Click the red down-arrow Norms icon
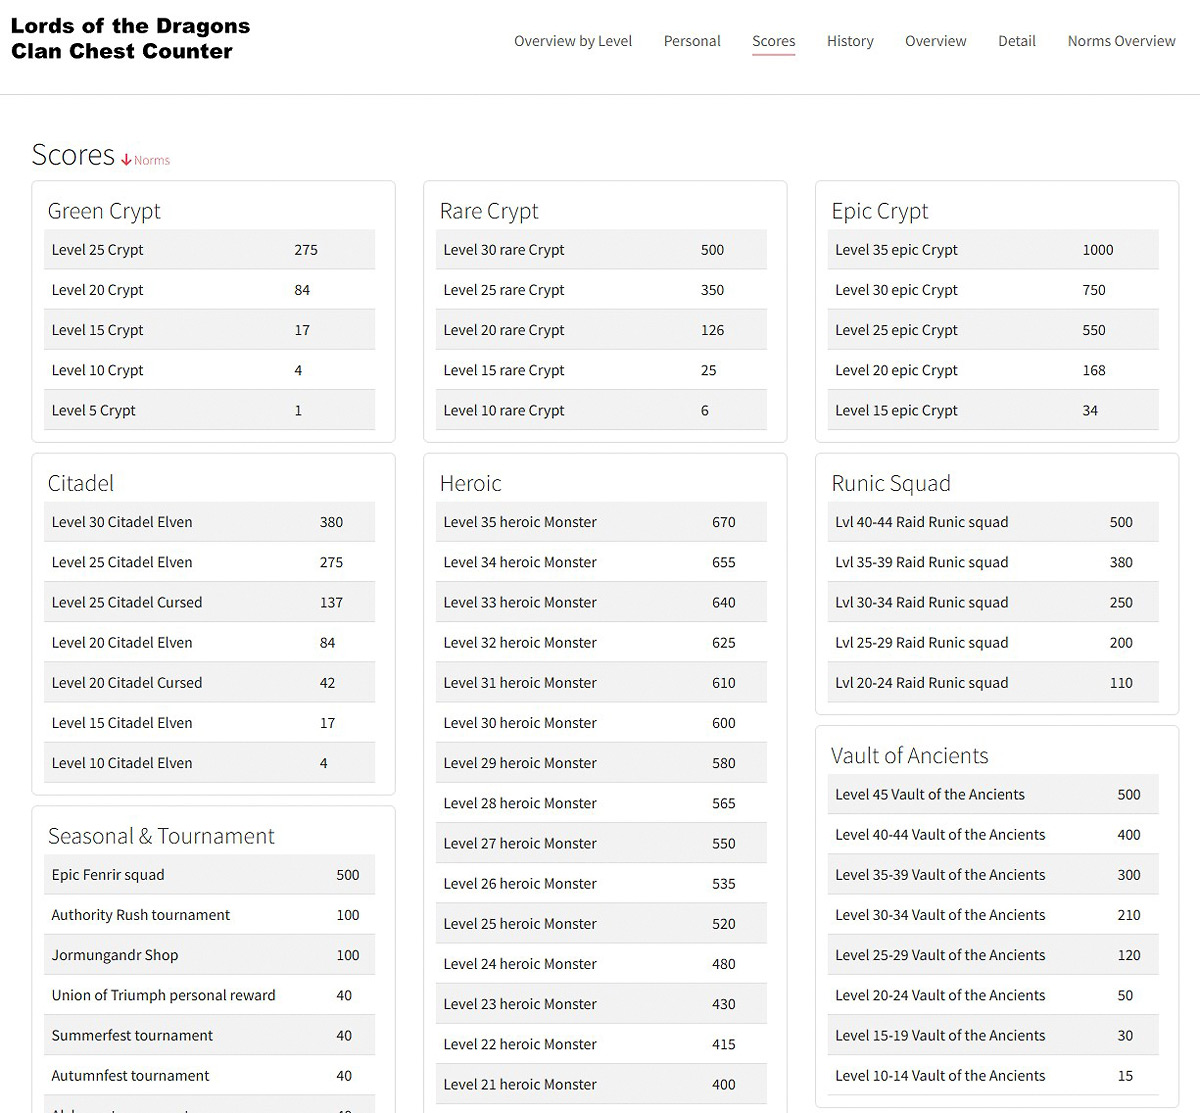This screenshot has width=1200, height=1113. click(x=126, y=160)
